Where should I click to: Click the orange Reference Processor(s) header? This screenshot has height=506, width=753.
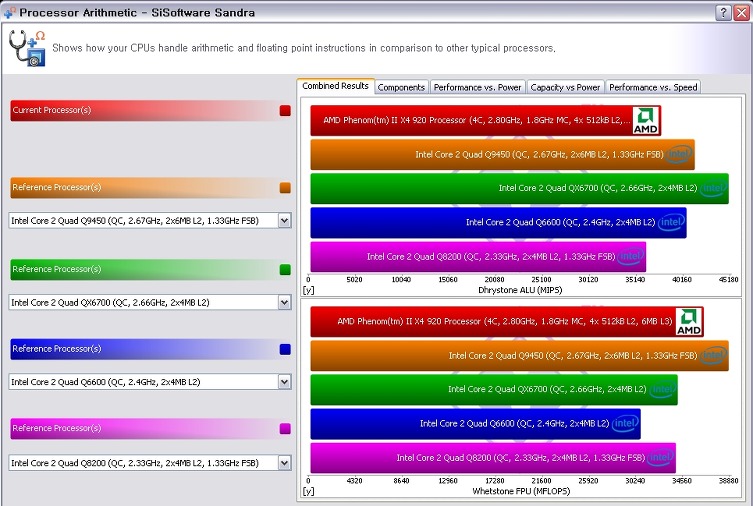[x=150, y=188]
